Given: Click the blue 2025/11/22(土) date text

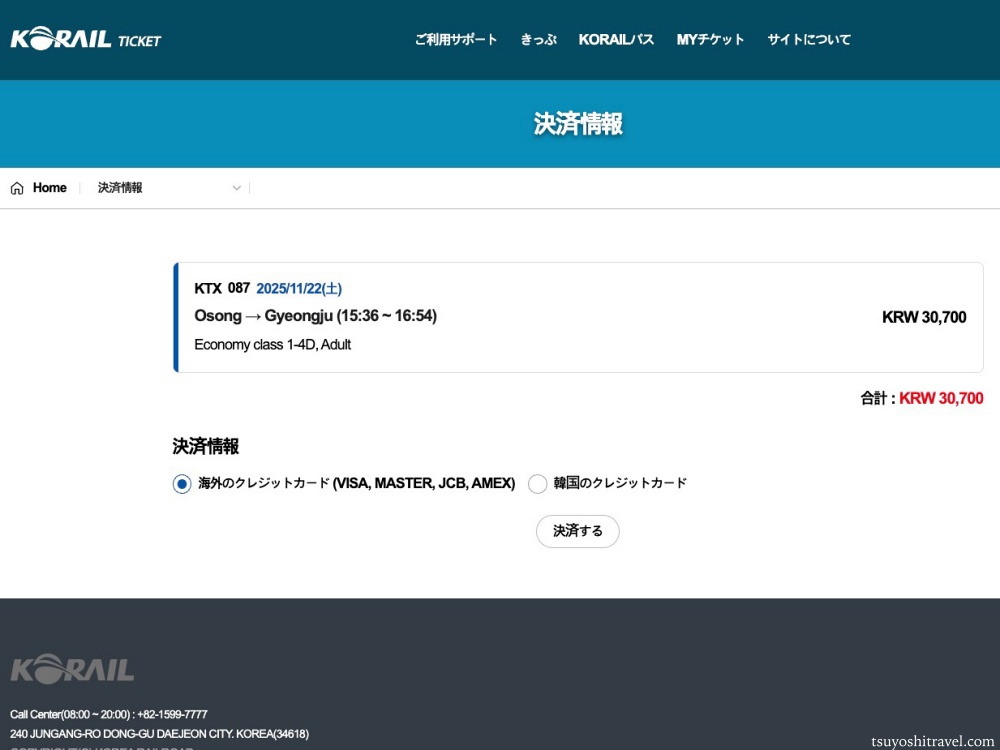Looking at the screenshot, I should [x=299, y=289].
